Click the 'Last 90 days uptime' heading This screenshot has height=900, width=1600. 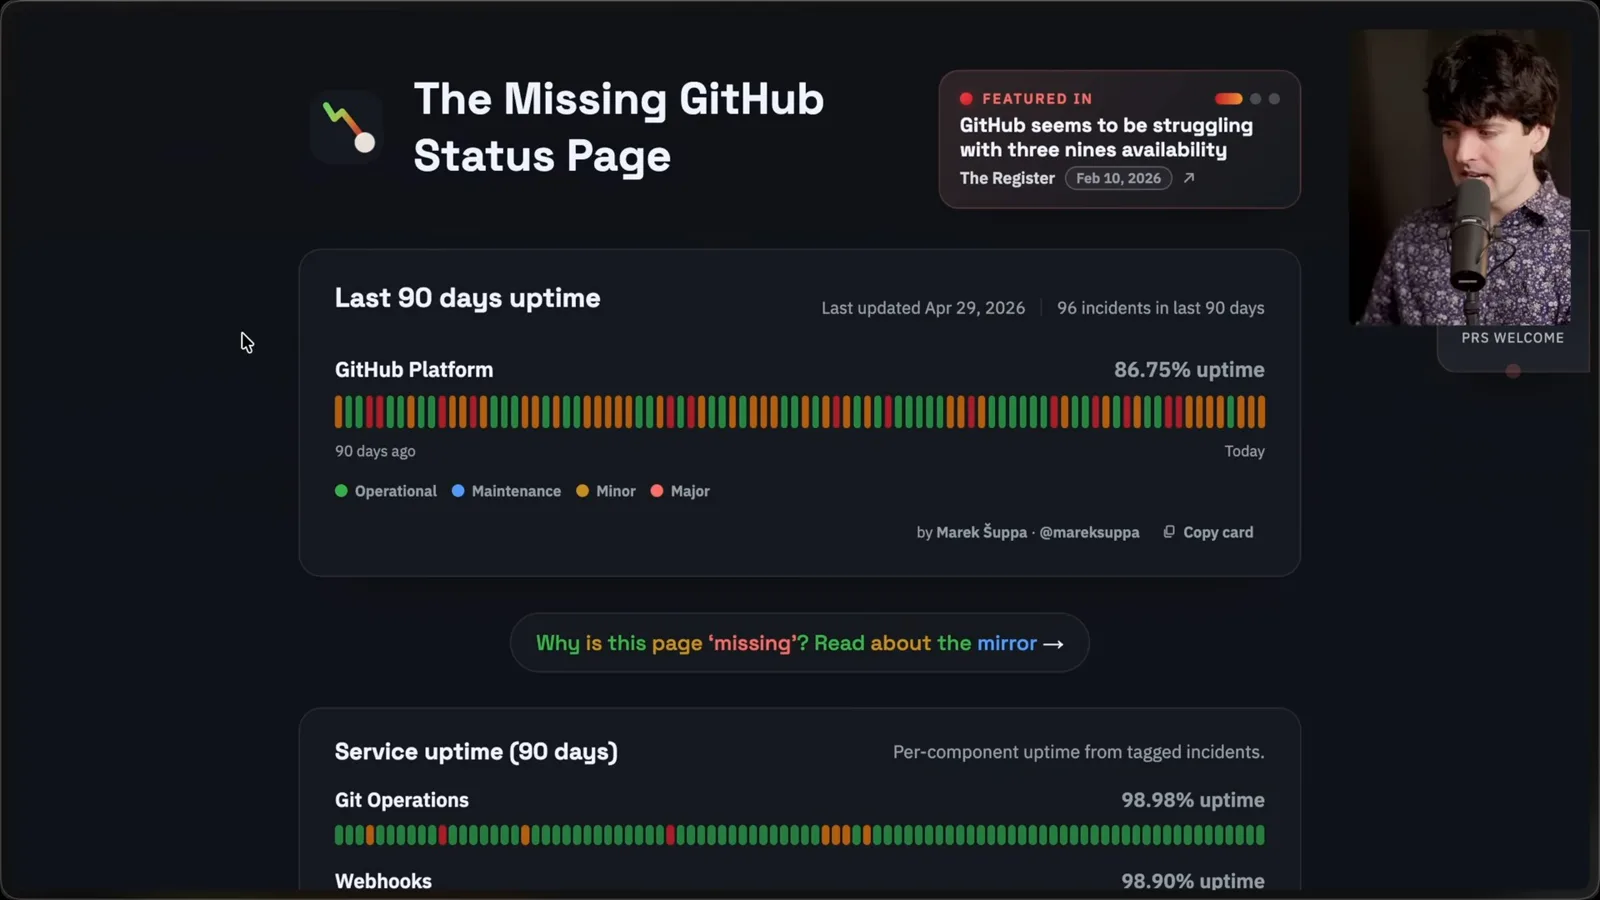[467, 298]
